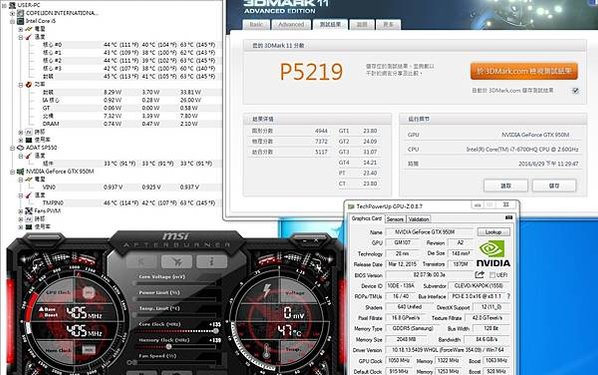This screenshot has height=375, width=598.
Task: Collapse the NVIDIA GeForce GTX 950M node
Action: coord(12,171)
